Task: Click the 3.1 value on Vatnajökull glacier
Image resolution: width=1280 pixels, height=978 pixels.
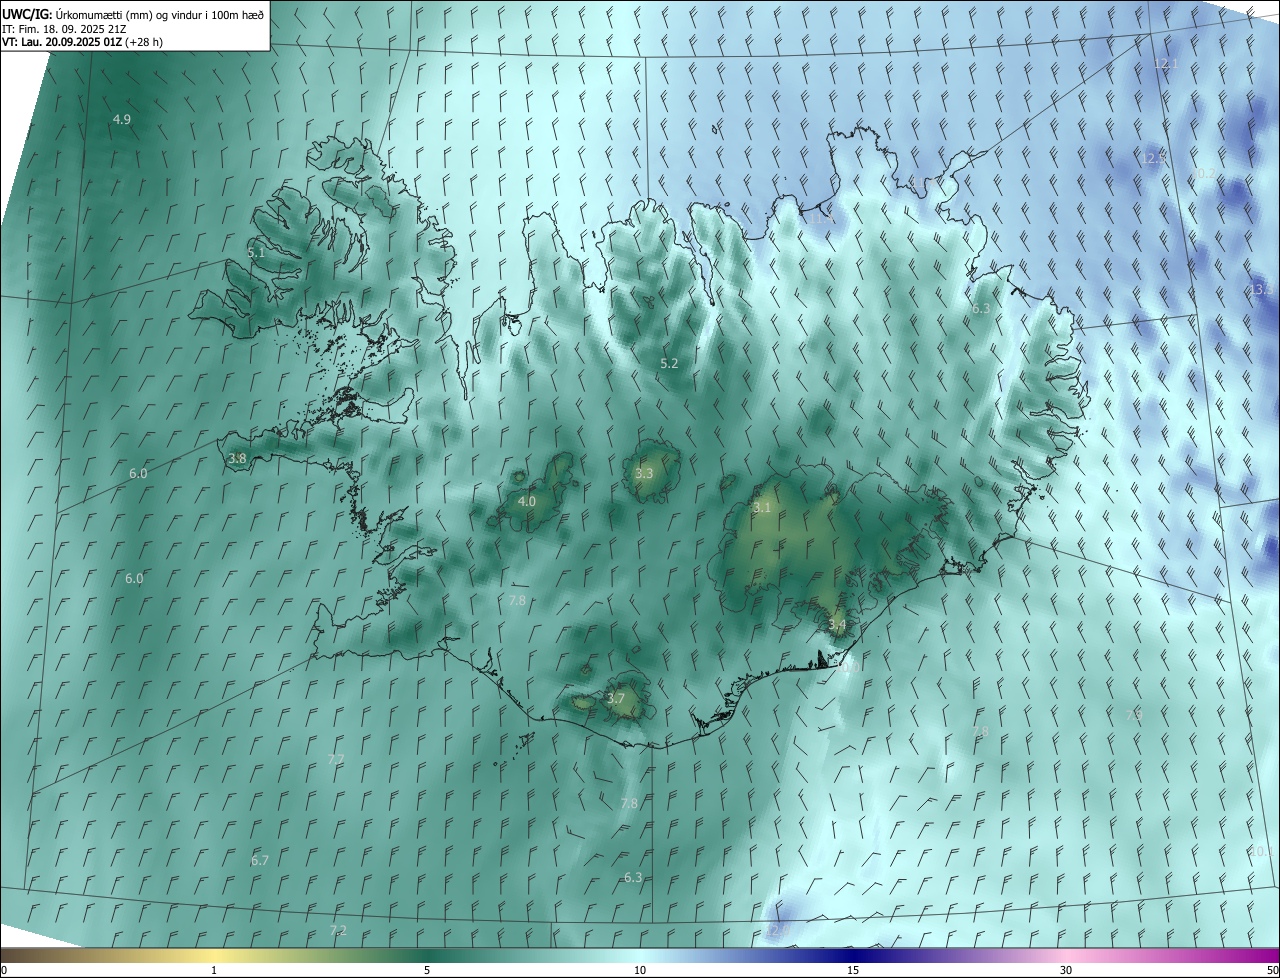Action: pos(762,508)
